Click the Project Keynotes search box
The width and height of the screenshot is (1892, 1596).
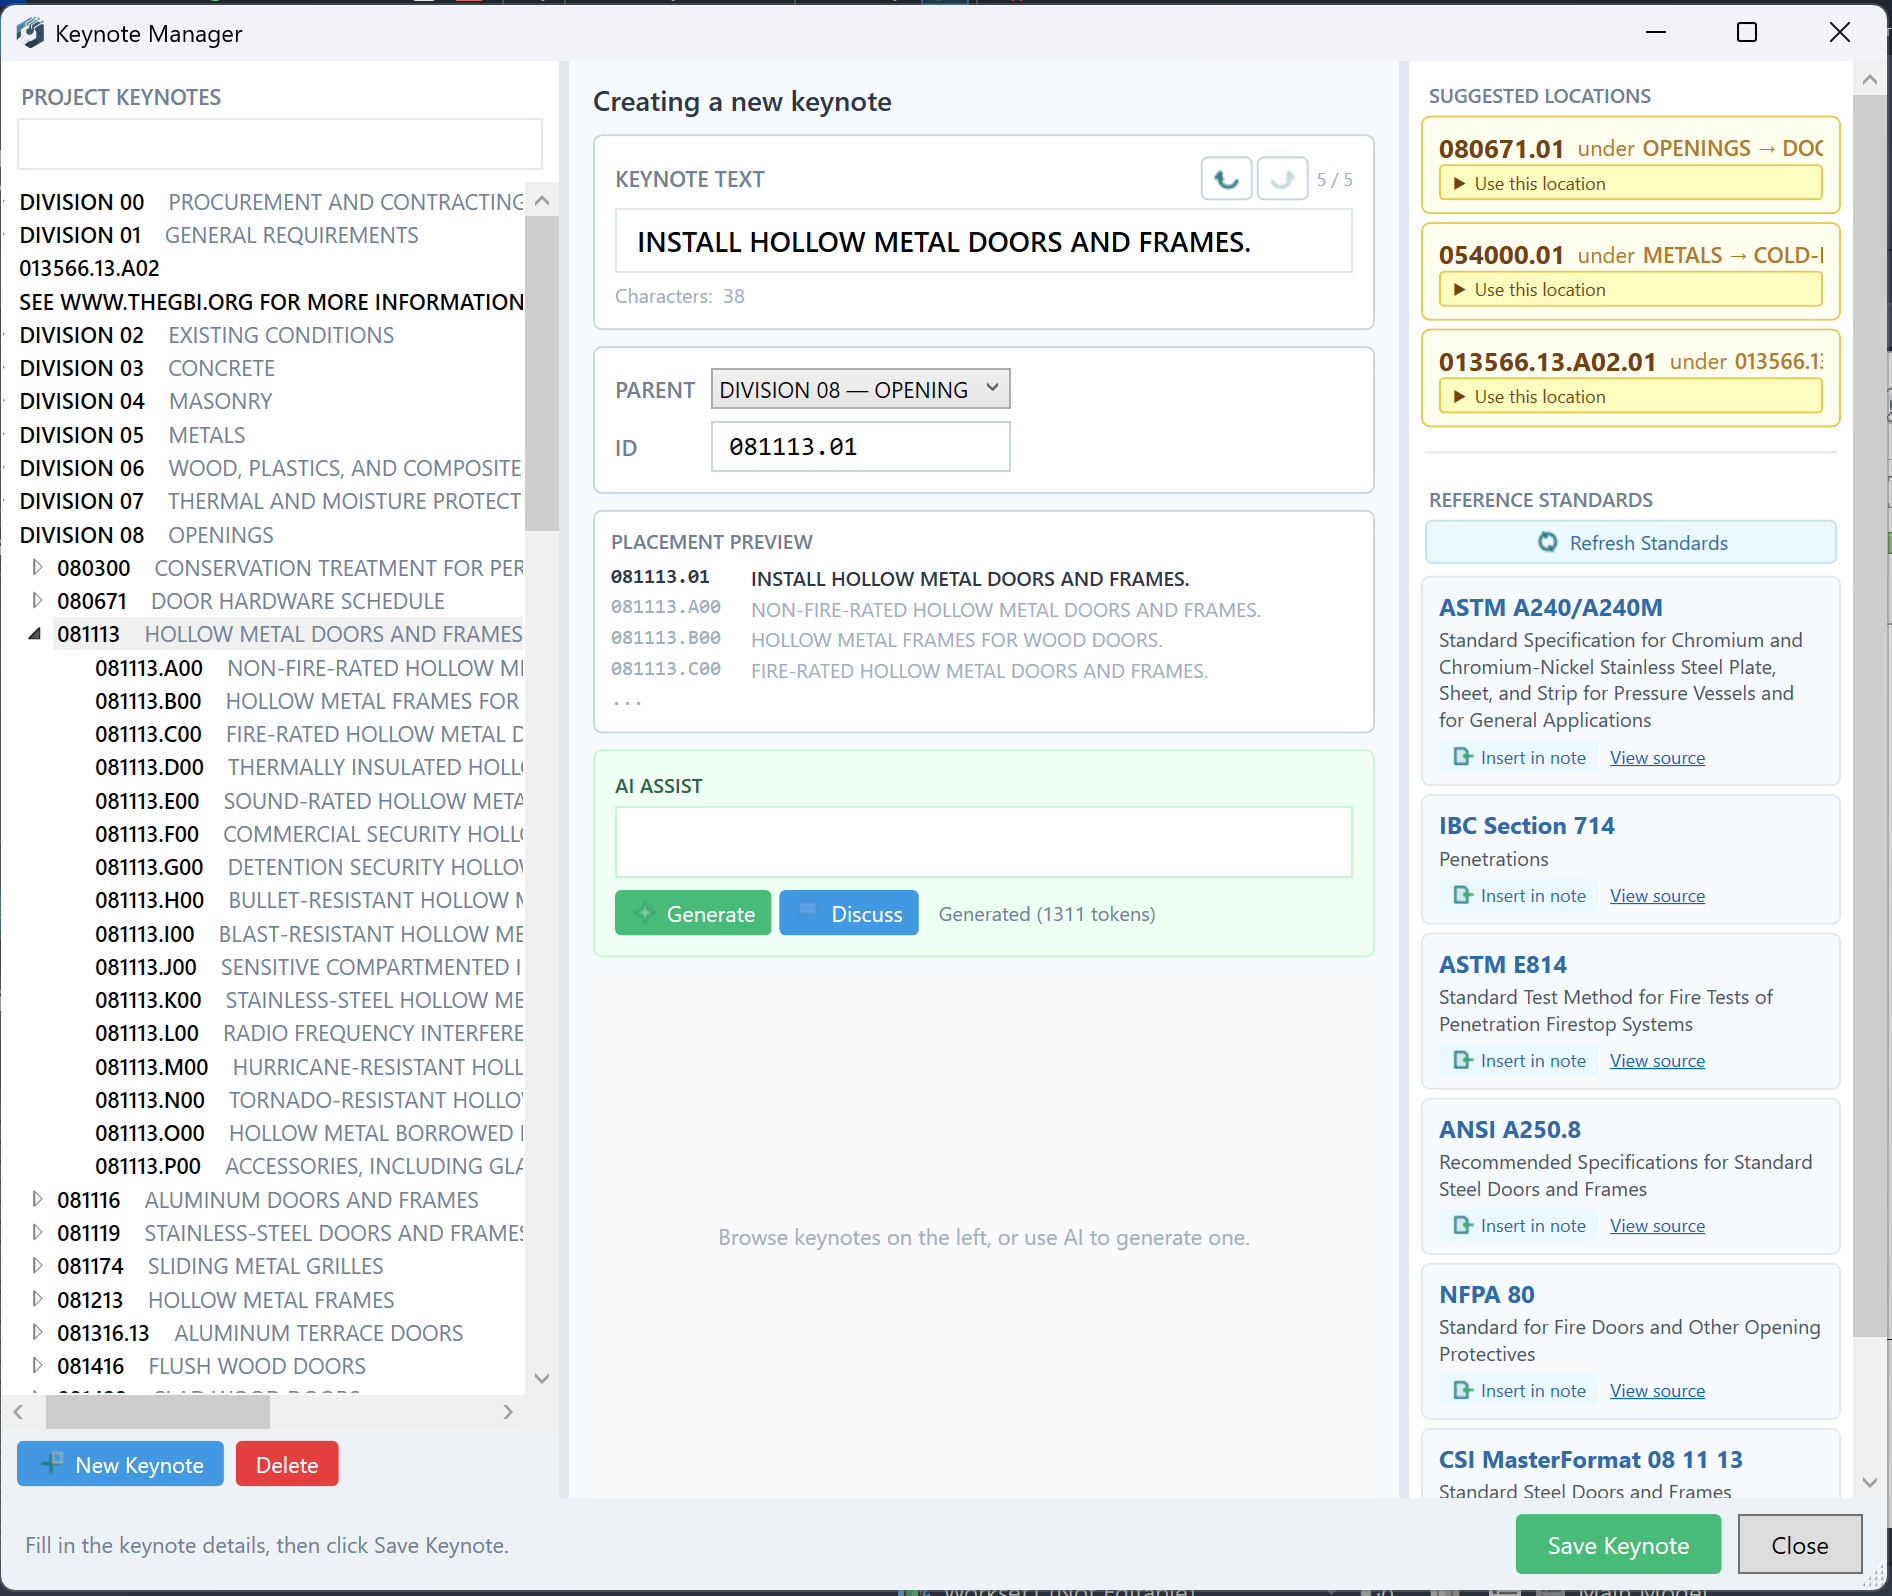[x=279, y=143]
